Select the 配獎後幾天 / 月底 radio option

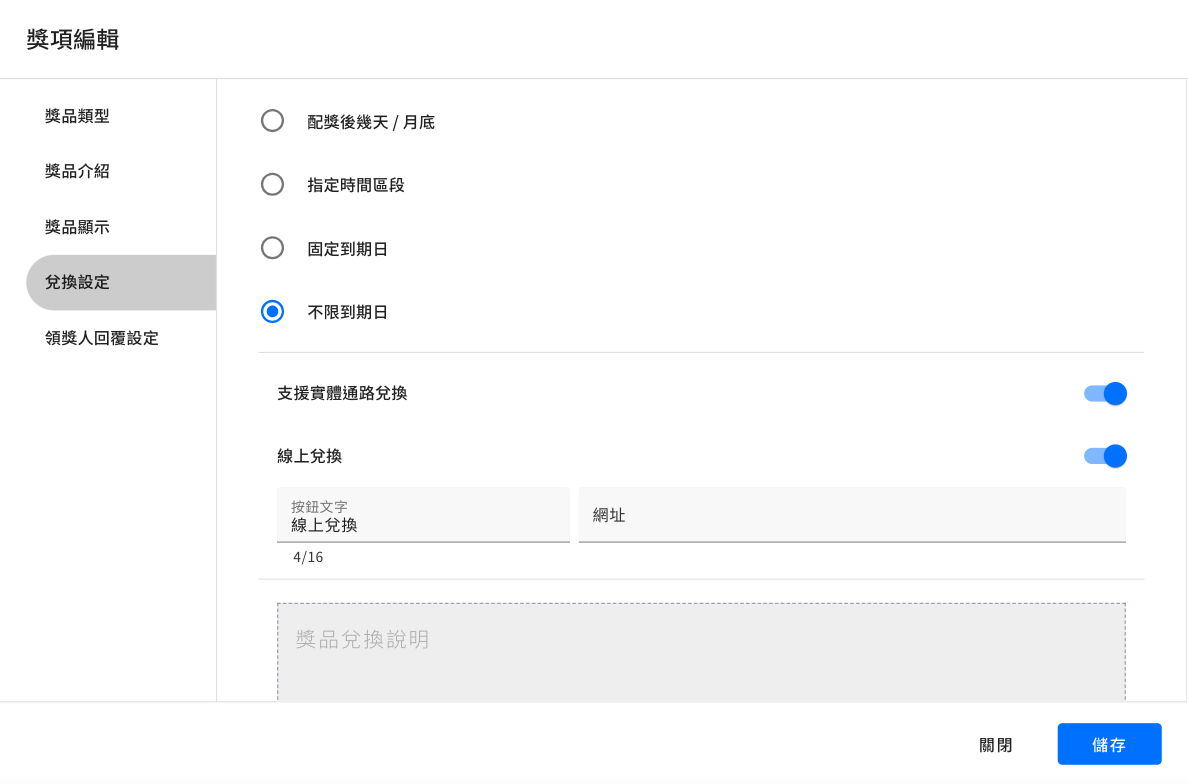[272, 121]
